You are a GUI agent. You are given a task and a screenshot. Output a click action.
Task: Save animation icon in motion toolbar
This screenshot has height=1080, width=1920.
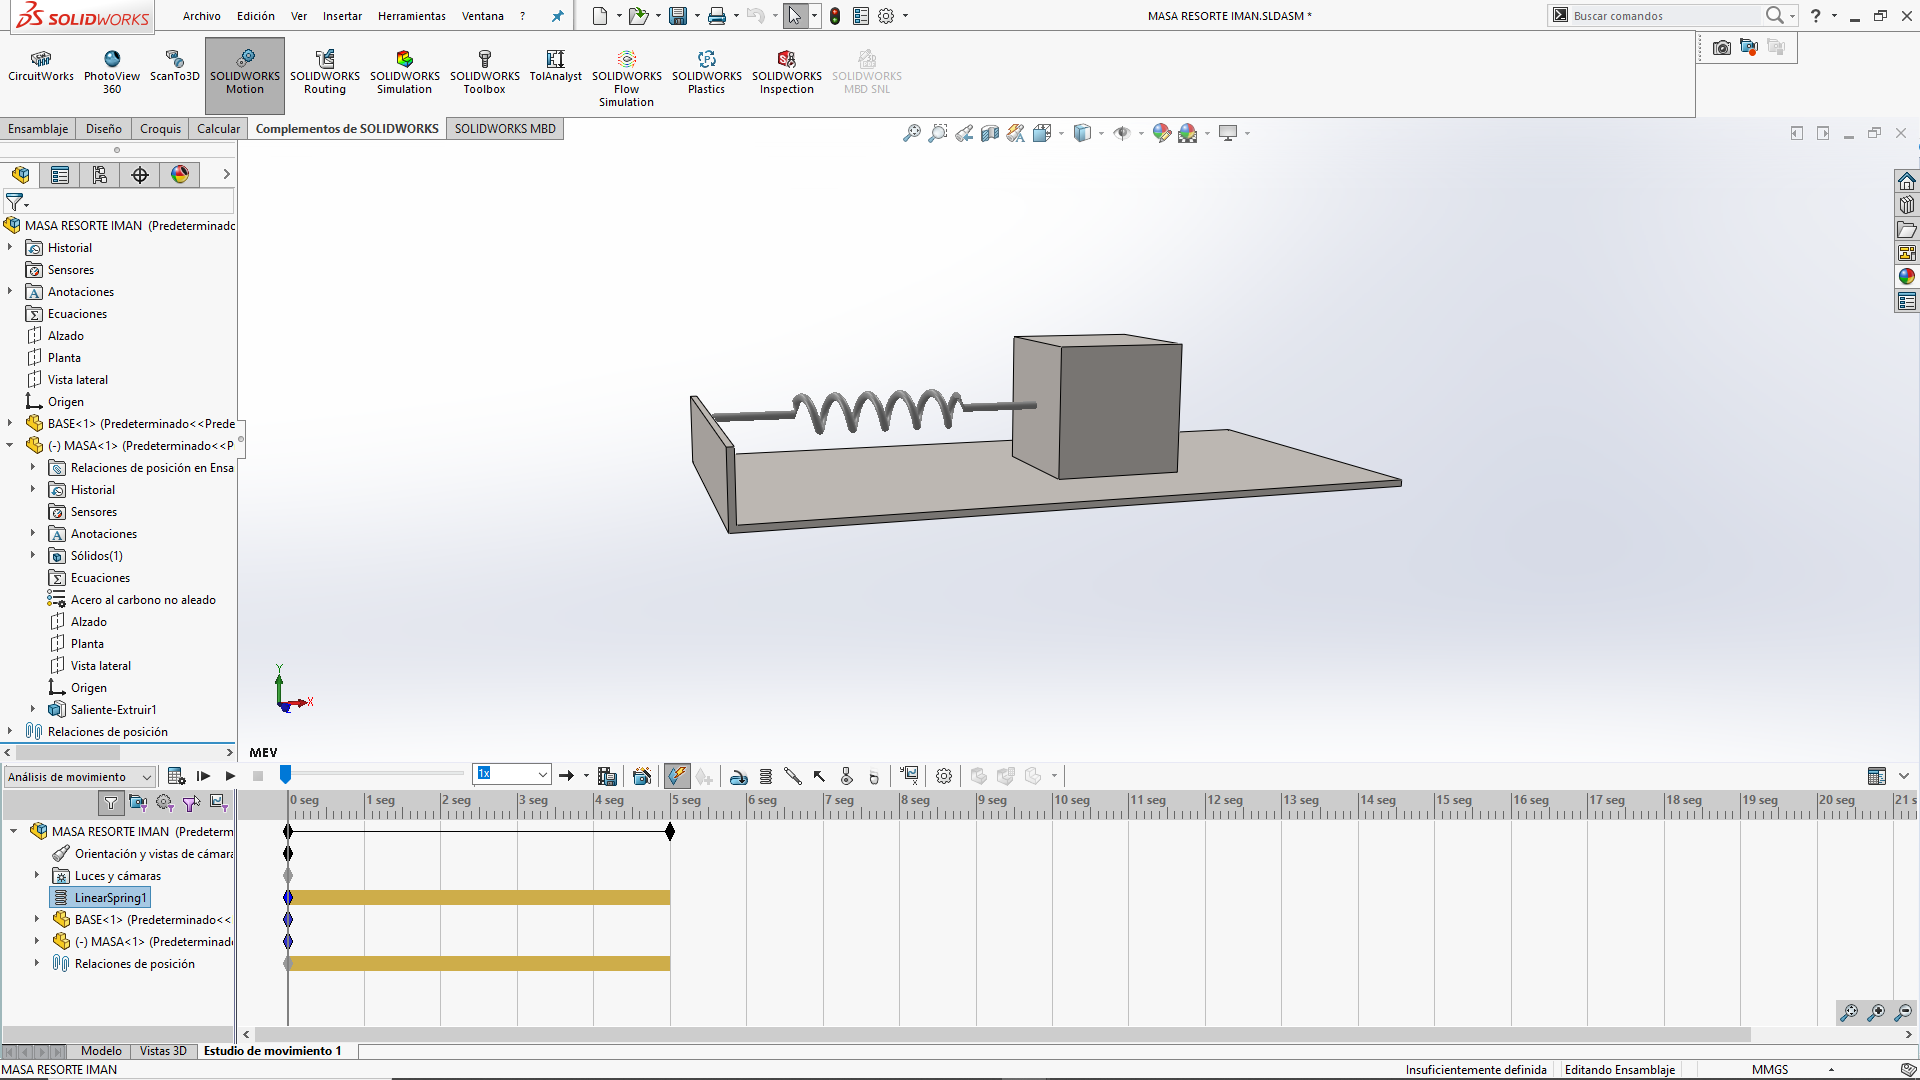pos(607,776)
